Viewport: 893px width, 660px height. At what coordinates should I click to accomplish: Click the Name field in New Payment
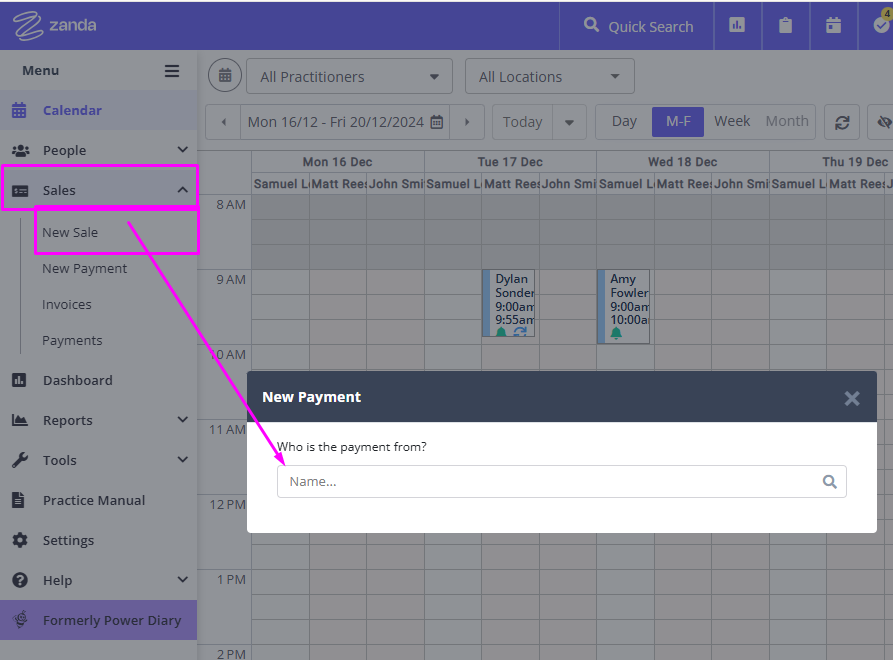[x=562, y=482]
